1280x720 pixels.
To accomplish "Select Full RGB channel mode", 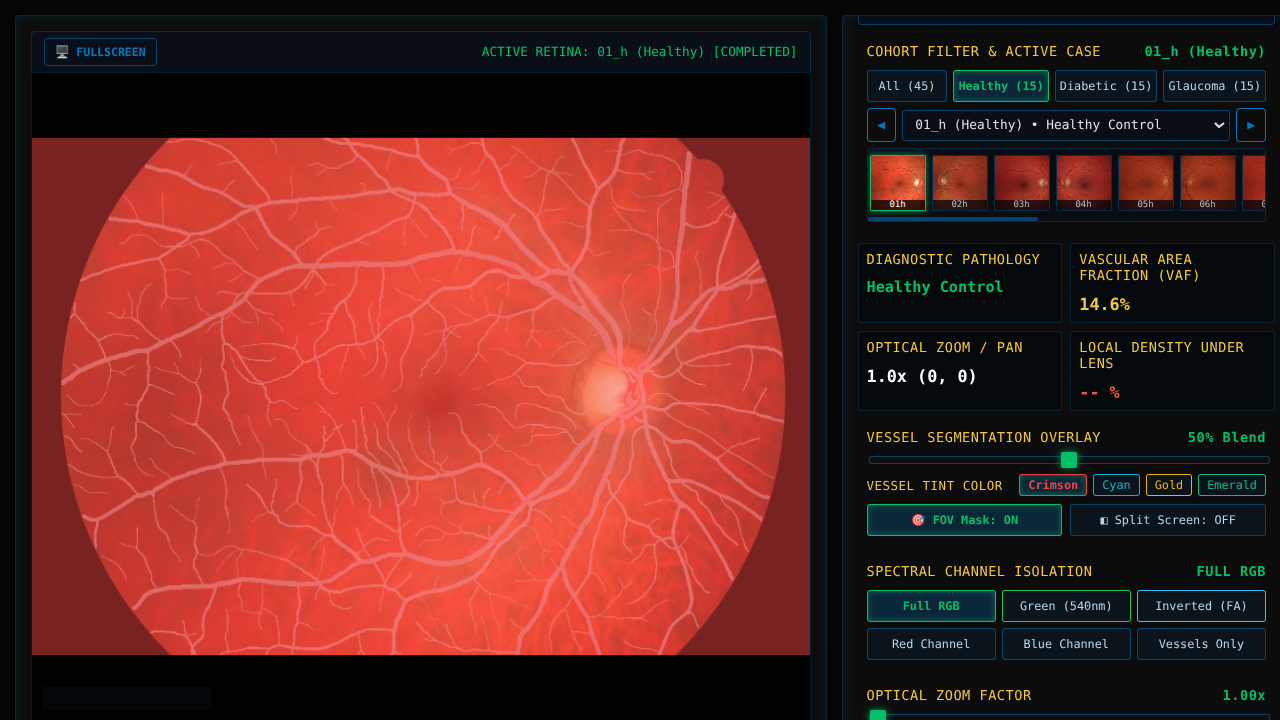I will [931, 606].
